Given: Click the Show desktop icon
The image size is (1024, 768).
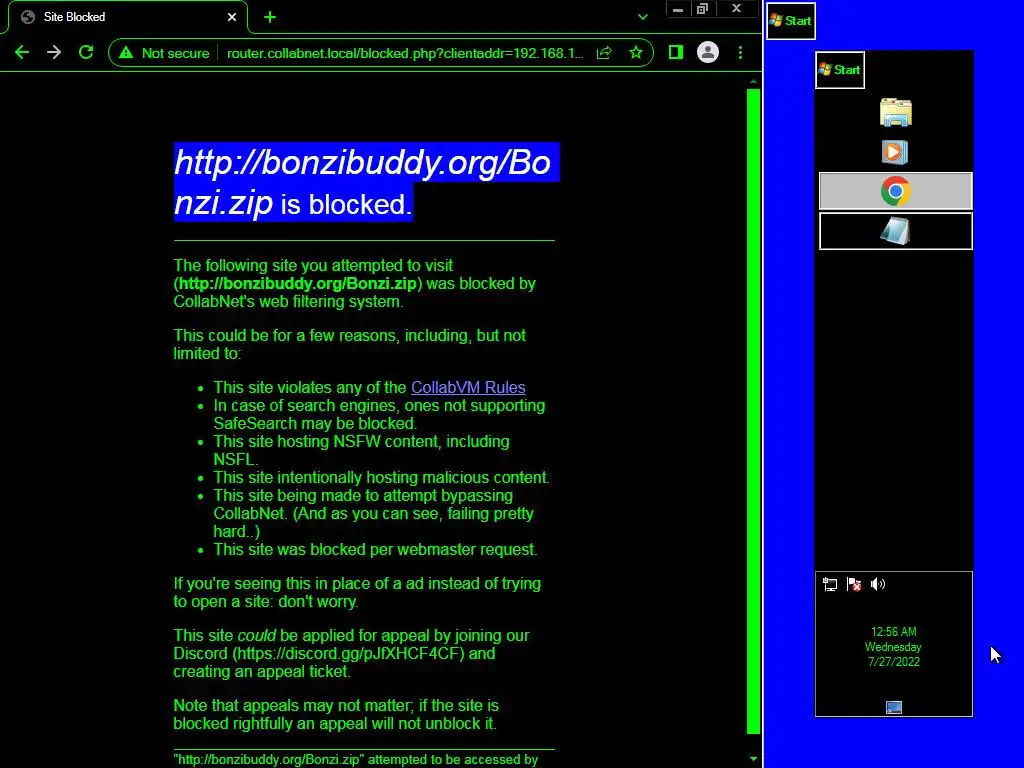Looking at the screenshot, I should [893, 707].
